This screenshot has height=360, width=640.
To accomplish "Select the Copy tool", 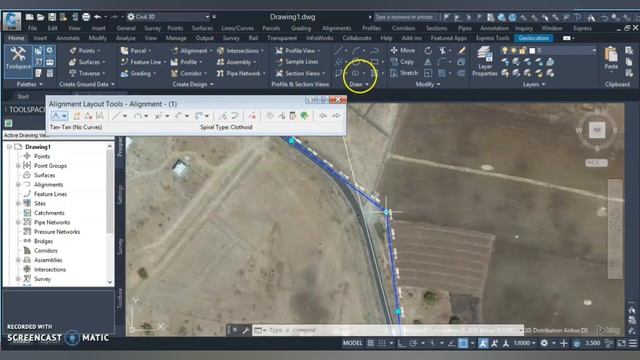I will (x=402, y=62).
